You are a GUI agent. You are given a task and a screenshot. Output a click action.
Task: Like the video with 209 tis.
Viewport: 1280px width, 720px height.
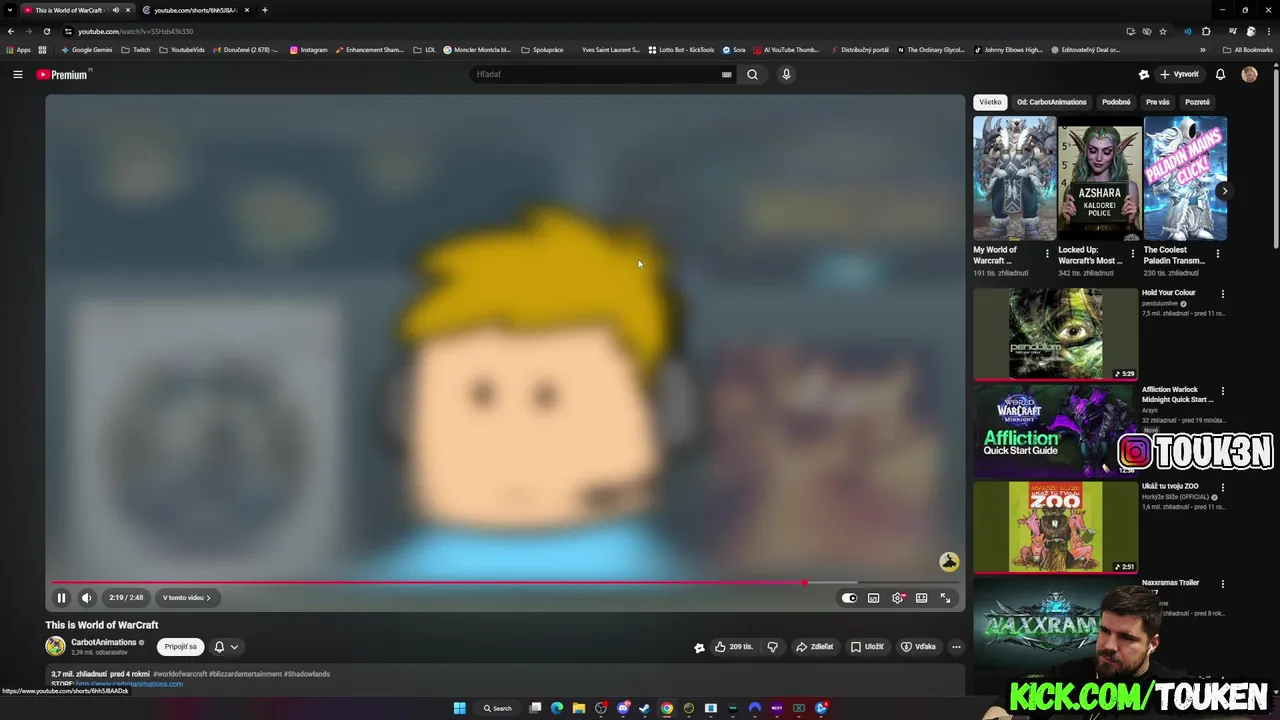pos(733,647)
